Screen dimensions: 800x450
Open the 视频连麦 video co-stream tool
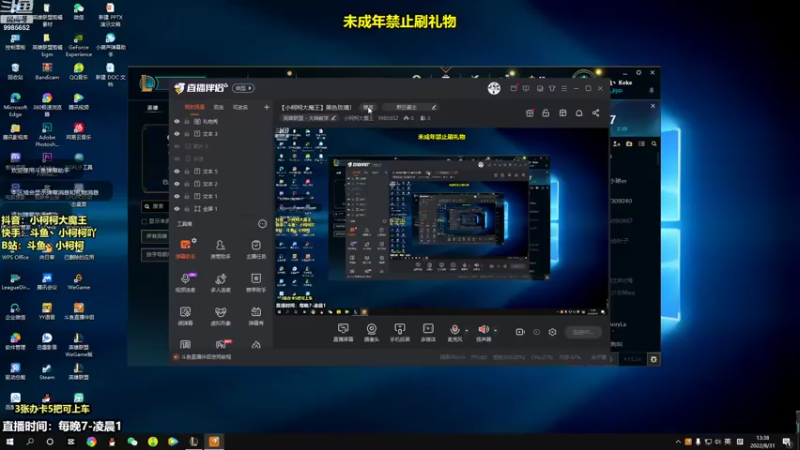[185, 282]
